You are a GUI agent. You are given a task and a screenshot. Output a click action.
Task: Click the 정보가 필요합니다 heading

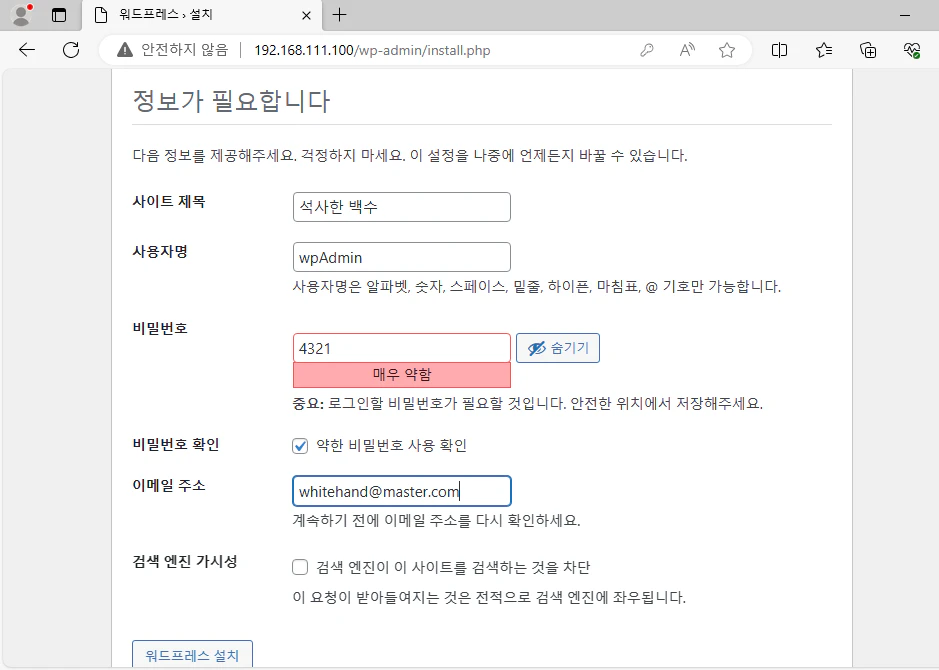231,101
